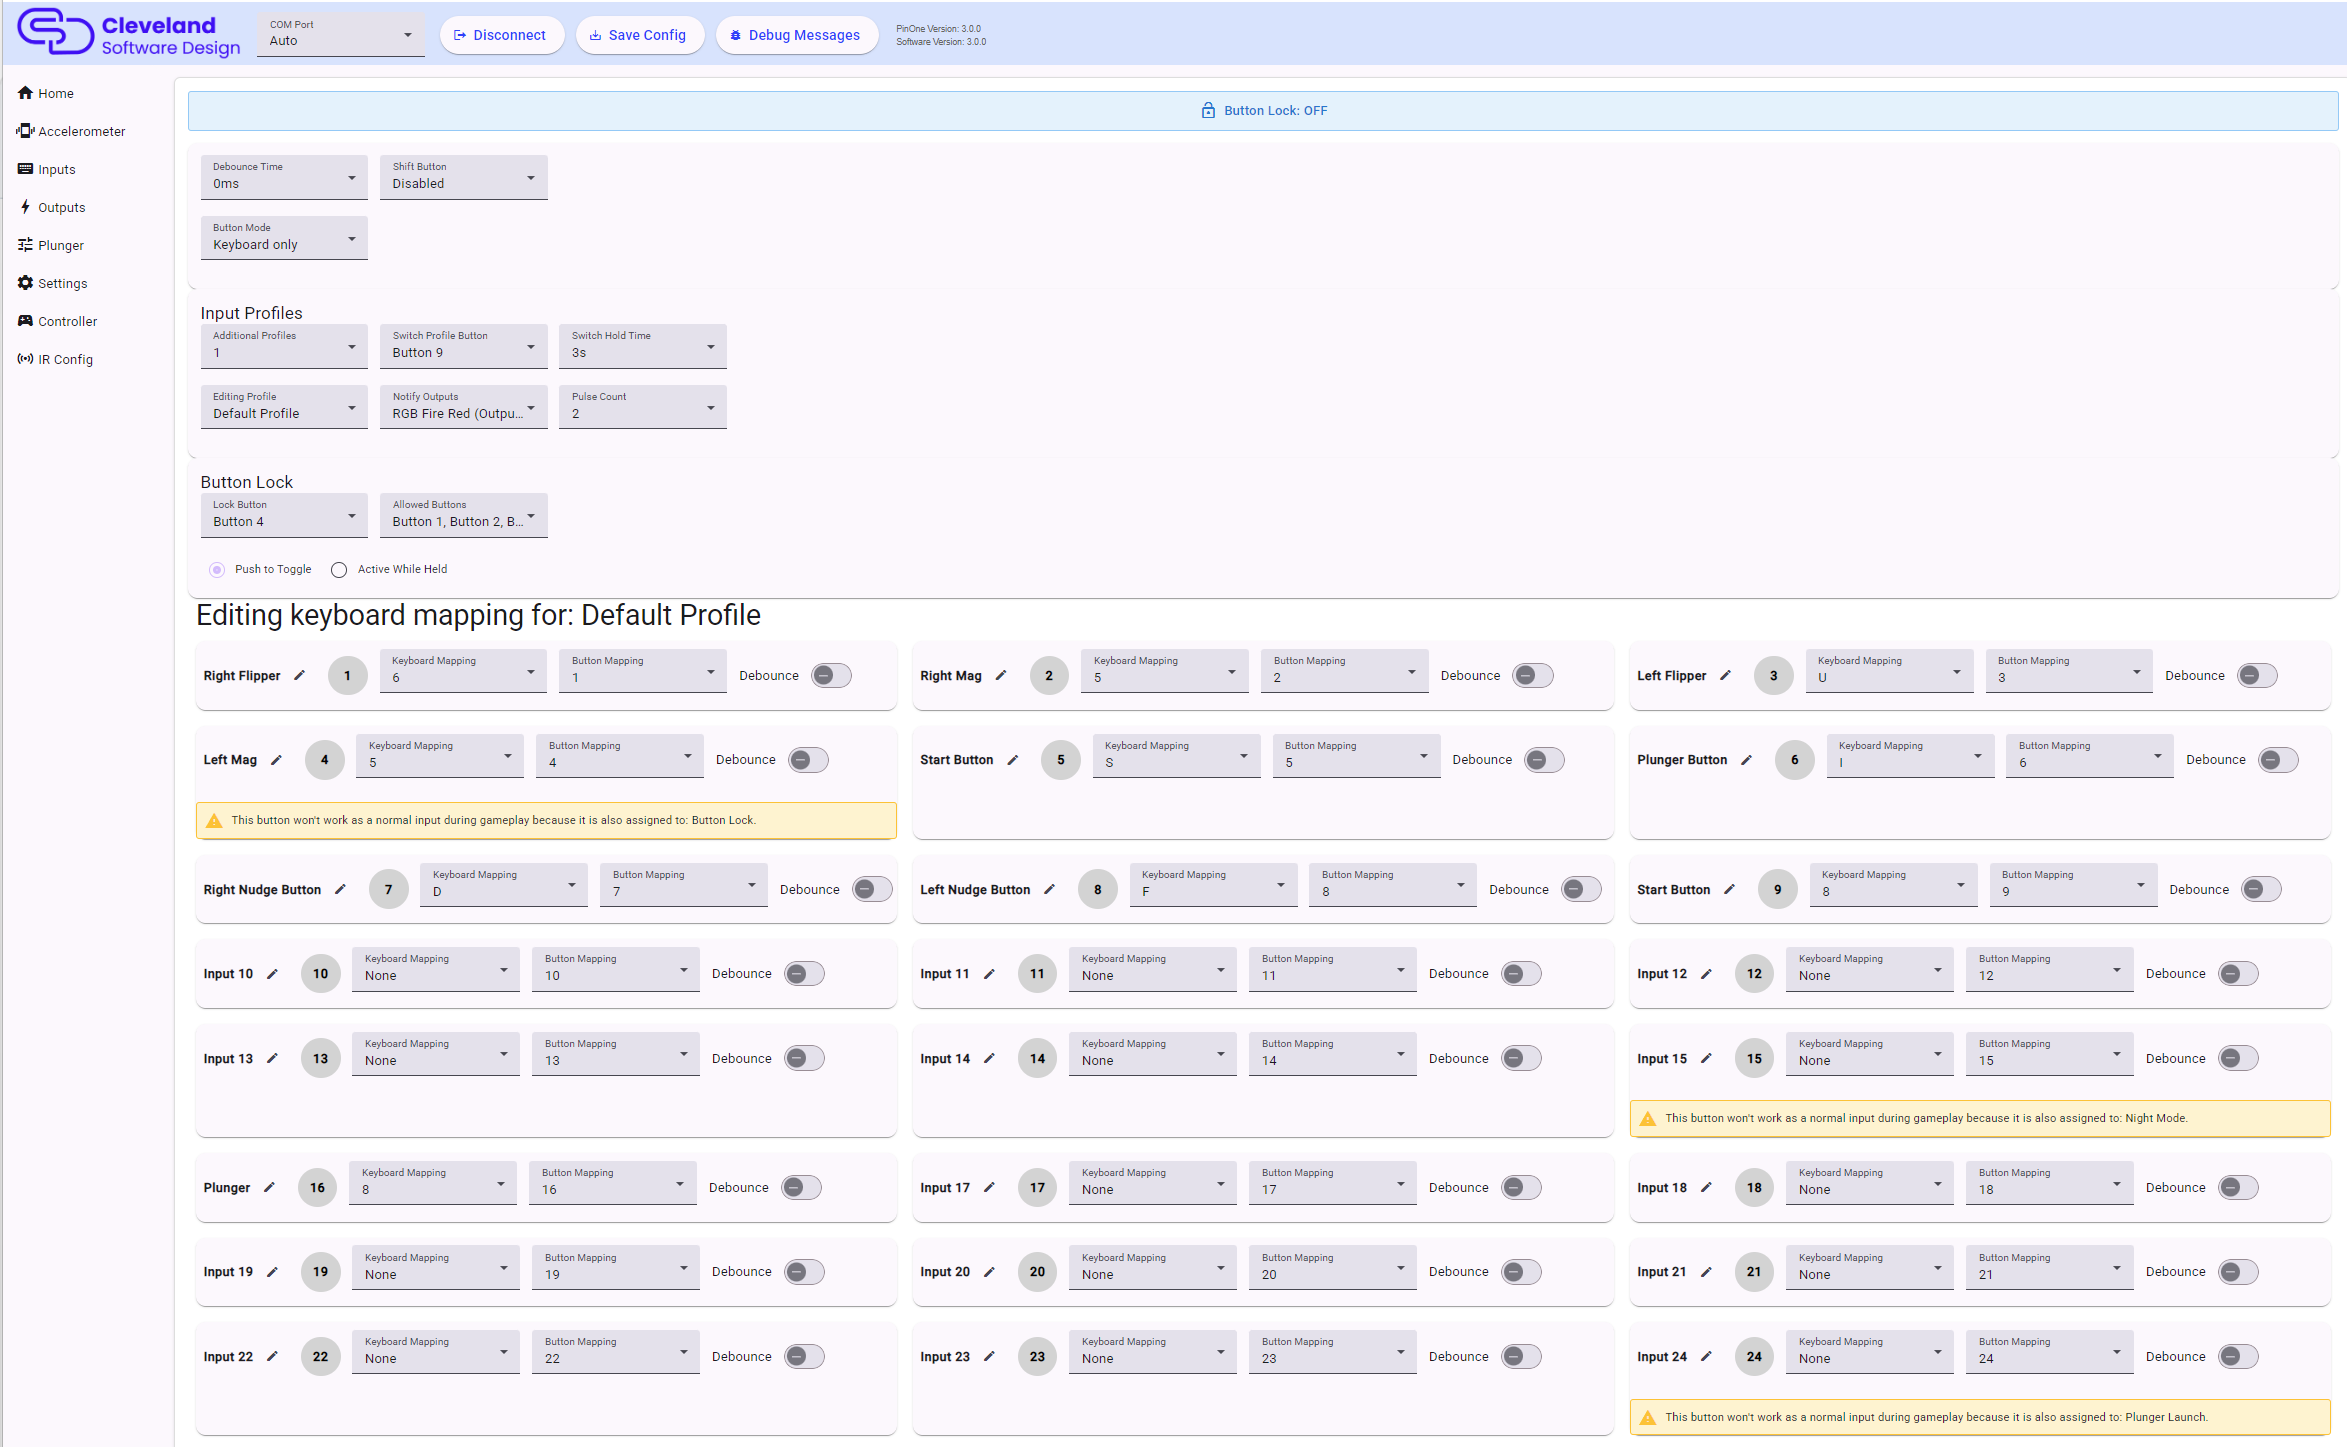Screen dimensions: 2347x1447
Task: Select the Active While Held radio option
Action: 339,570
